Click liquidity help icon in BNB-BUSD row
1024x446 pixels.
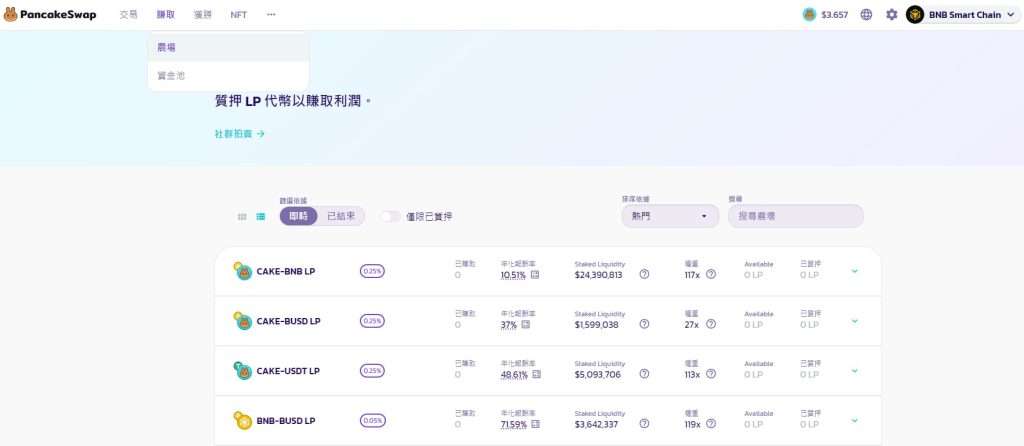644,423
